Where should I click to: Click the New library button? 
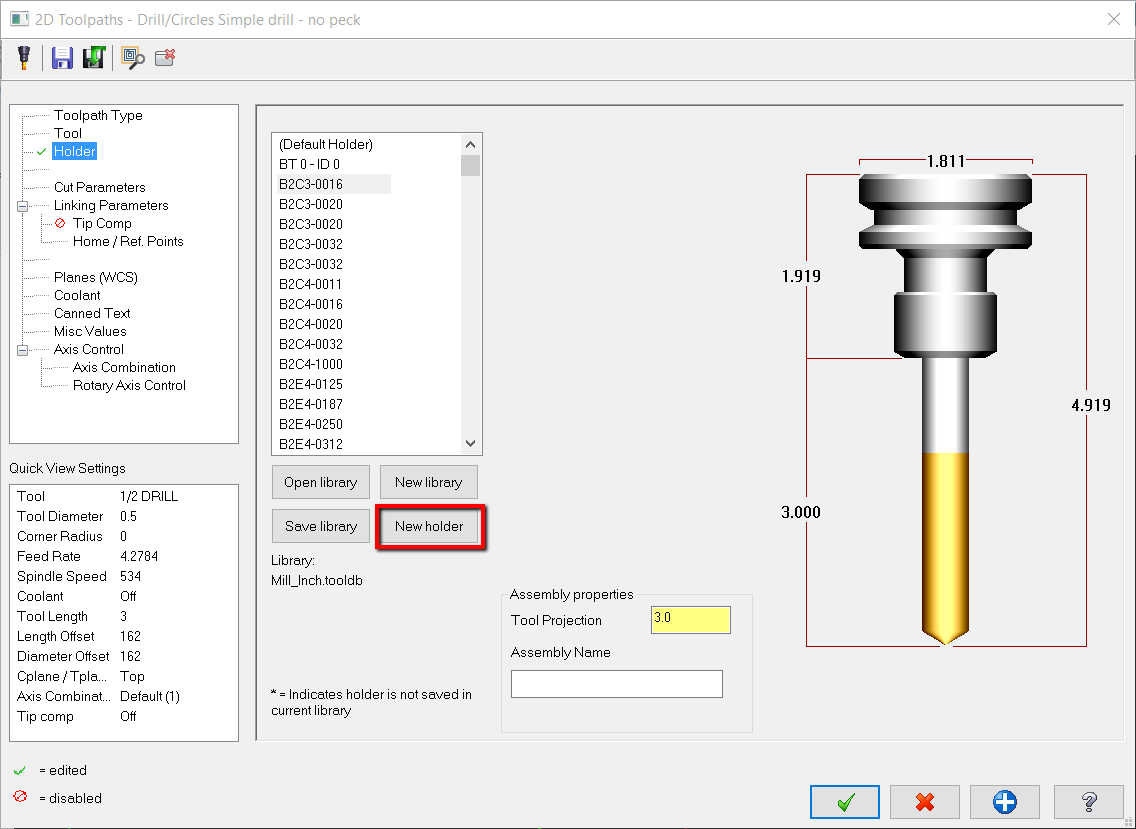tap(428, 483)
